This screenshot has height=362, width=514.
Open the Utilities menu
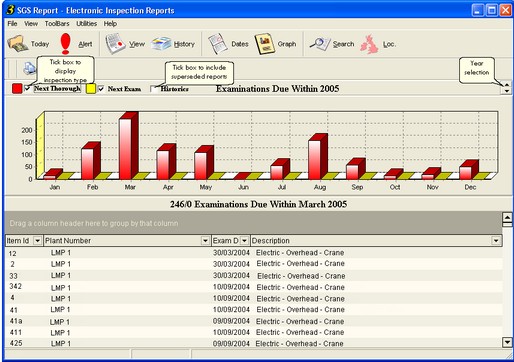87,24
